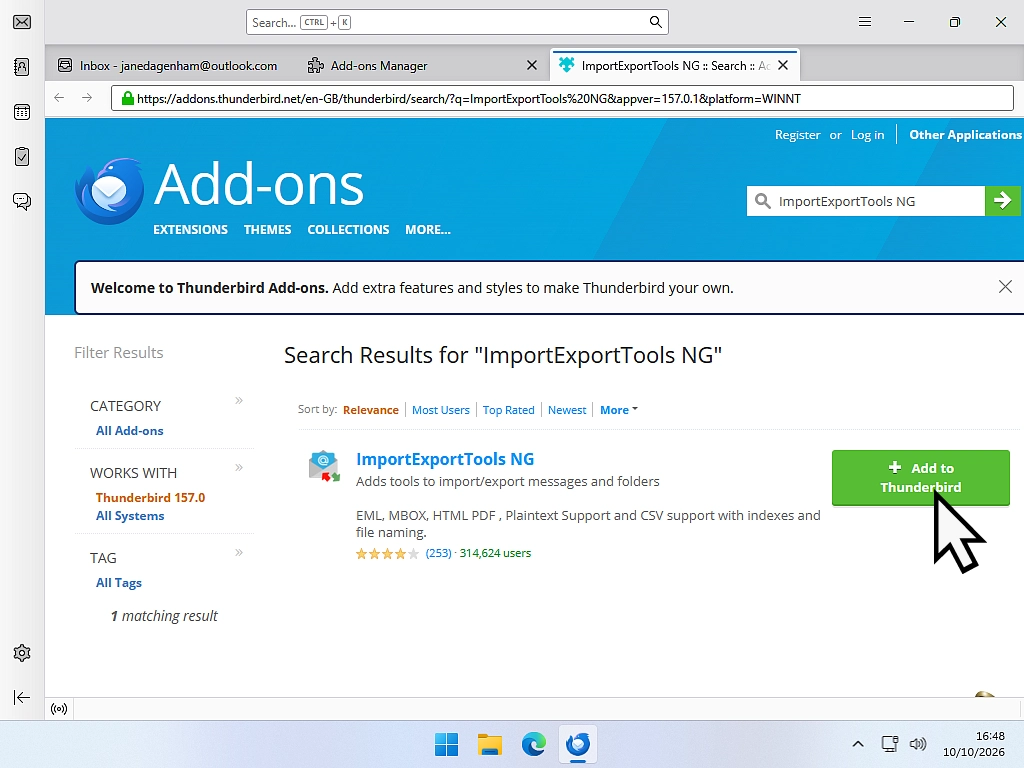The width and height of the screenshot is (1024, 768).
Task: Open the Mail space icon in sidebar
Action: point(22,22)
